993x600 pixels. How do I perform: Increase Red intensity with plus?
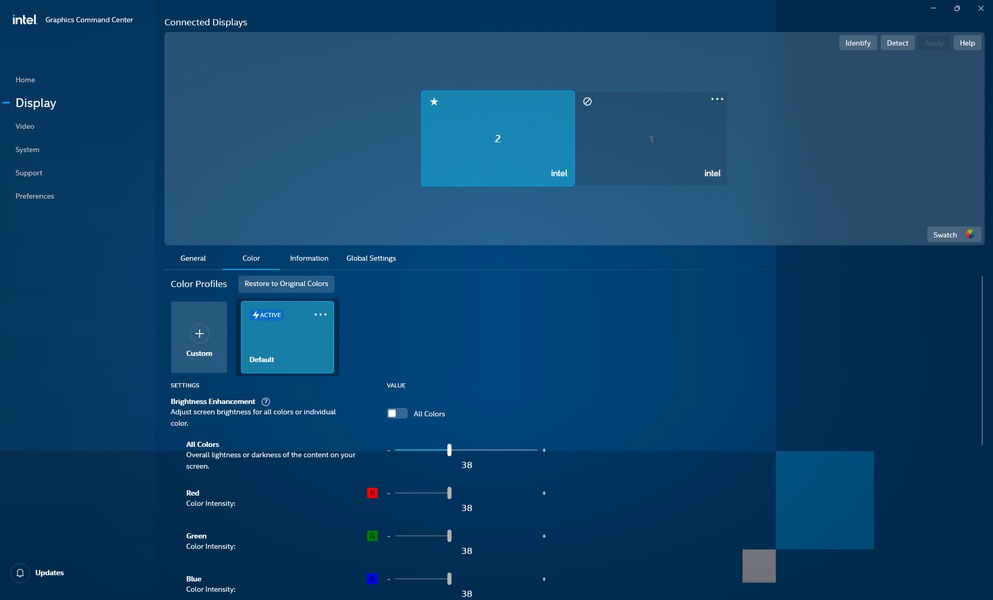coord(544,493)
